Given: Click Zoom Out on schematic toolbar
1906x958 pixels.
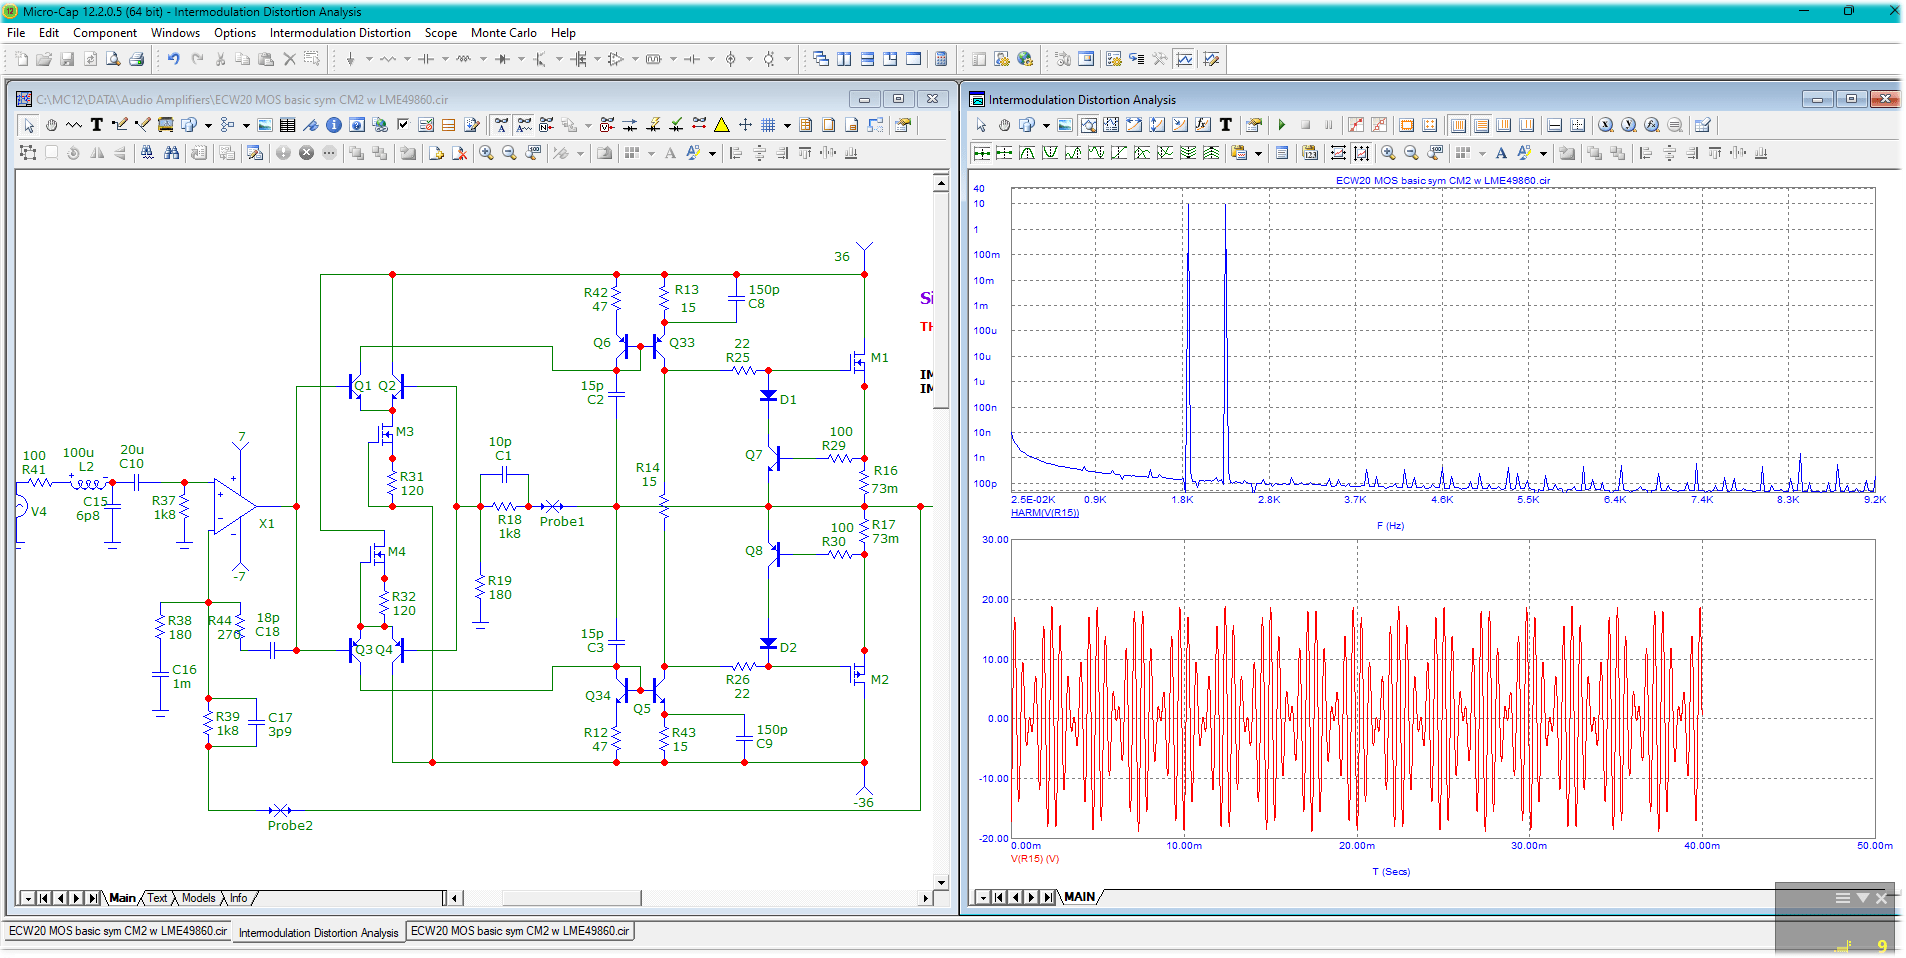Looking at the screenshot, I should coord(509,153).
